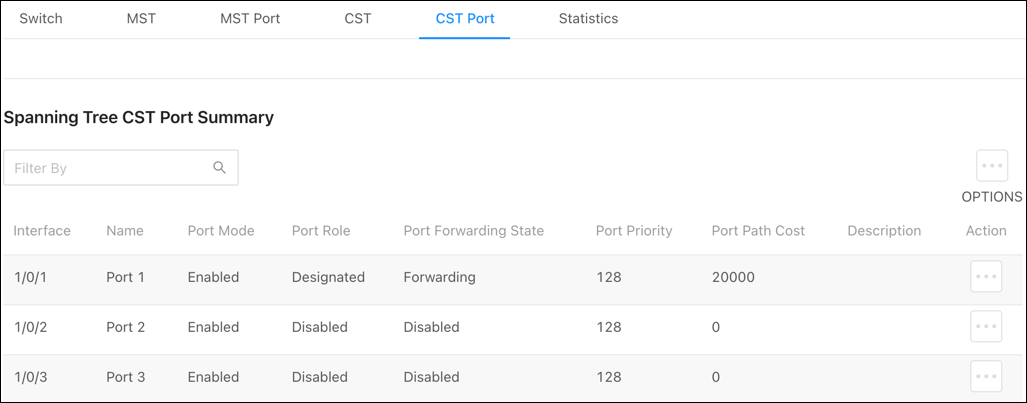The image size is (1027, 403).
Task: Click the Port Path Cost column header
Action: pyautogui.click(x=758, y=231)
